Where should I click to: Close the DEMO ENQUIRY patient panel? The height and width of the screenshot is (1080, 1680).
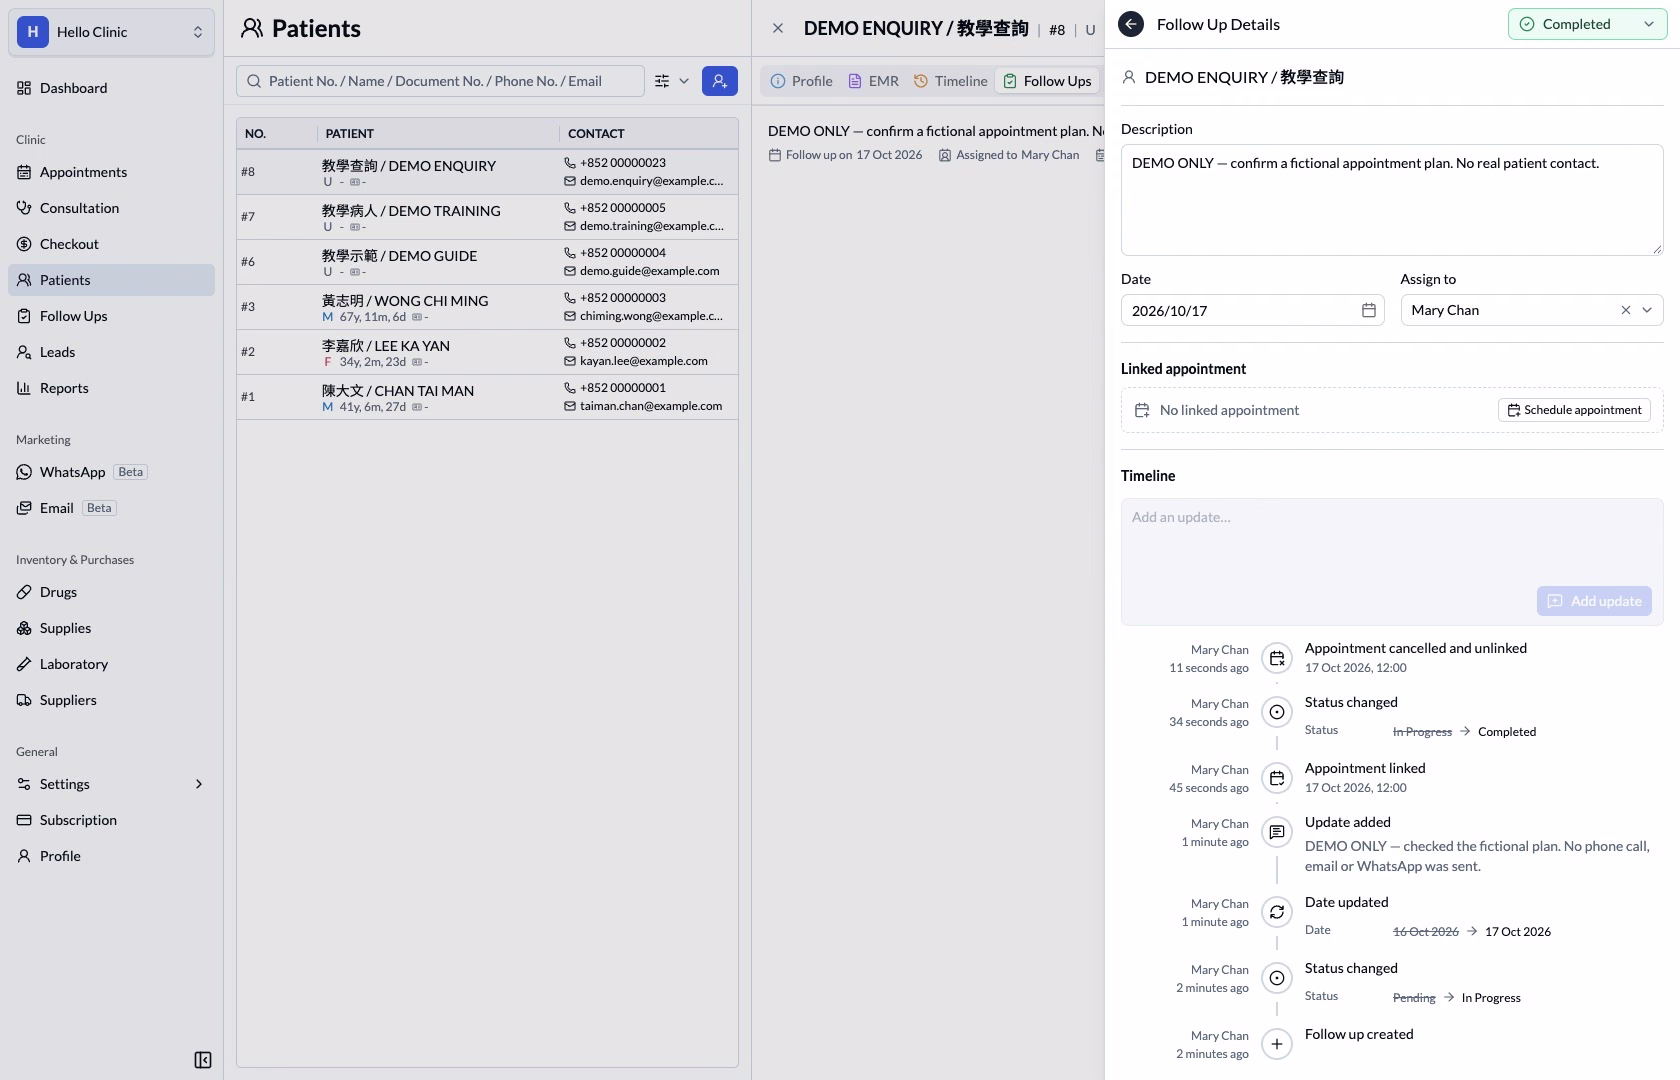pyautogui.click(x=778, y=29)
